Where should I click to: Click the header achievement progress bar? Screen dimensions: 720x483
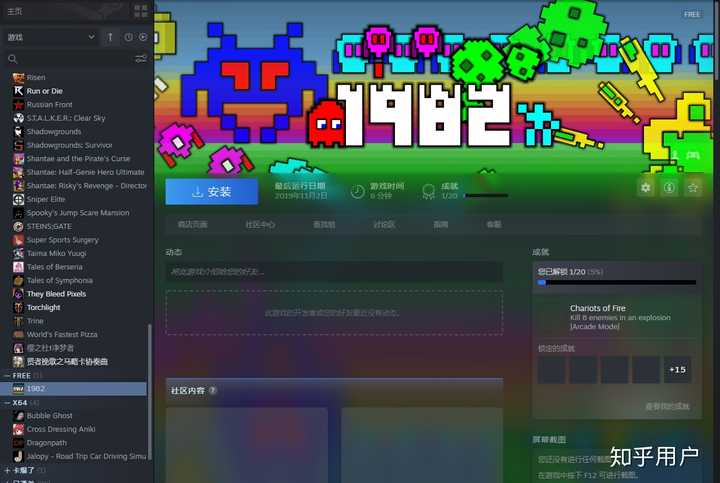[486, 196]
